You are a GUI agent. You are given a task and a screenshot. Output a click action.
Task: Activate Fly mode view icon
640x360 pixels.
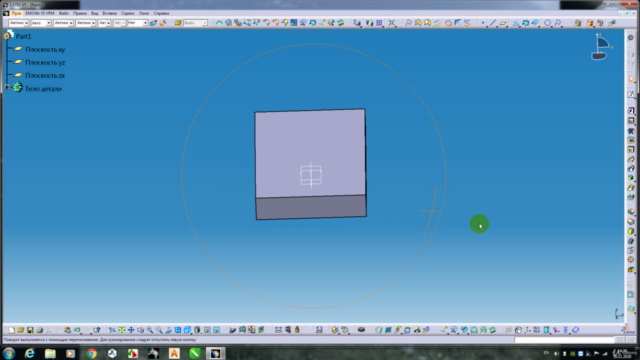(x=112, y=330)
